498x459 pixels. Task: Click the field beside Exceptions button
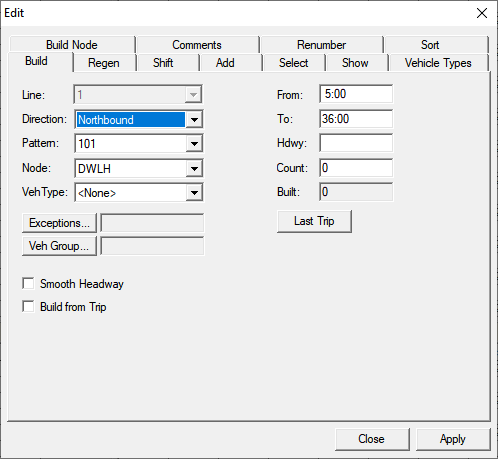152,223
